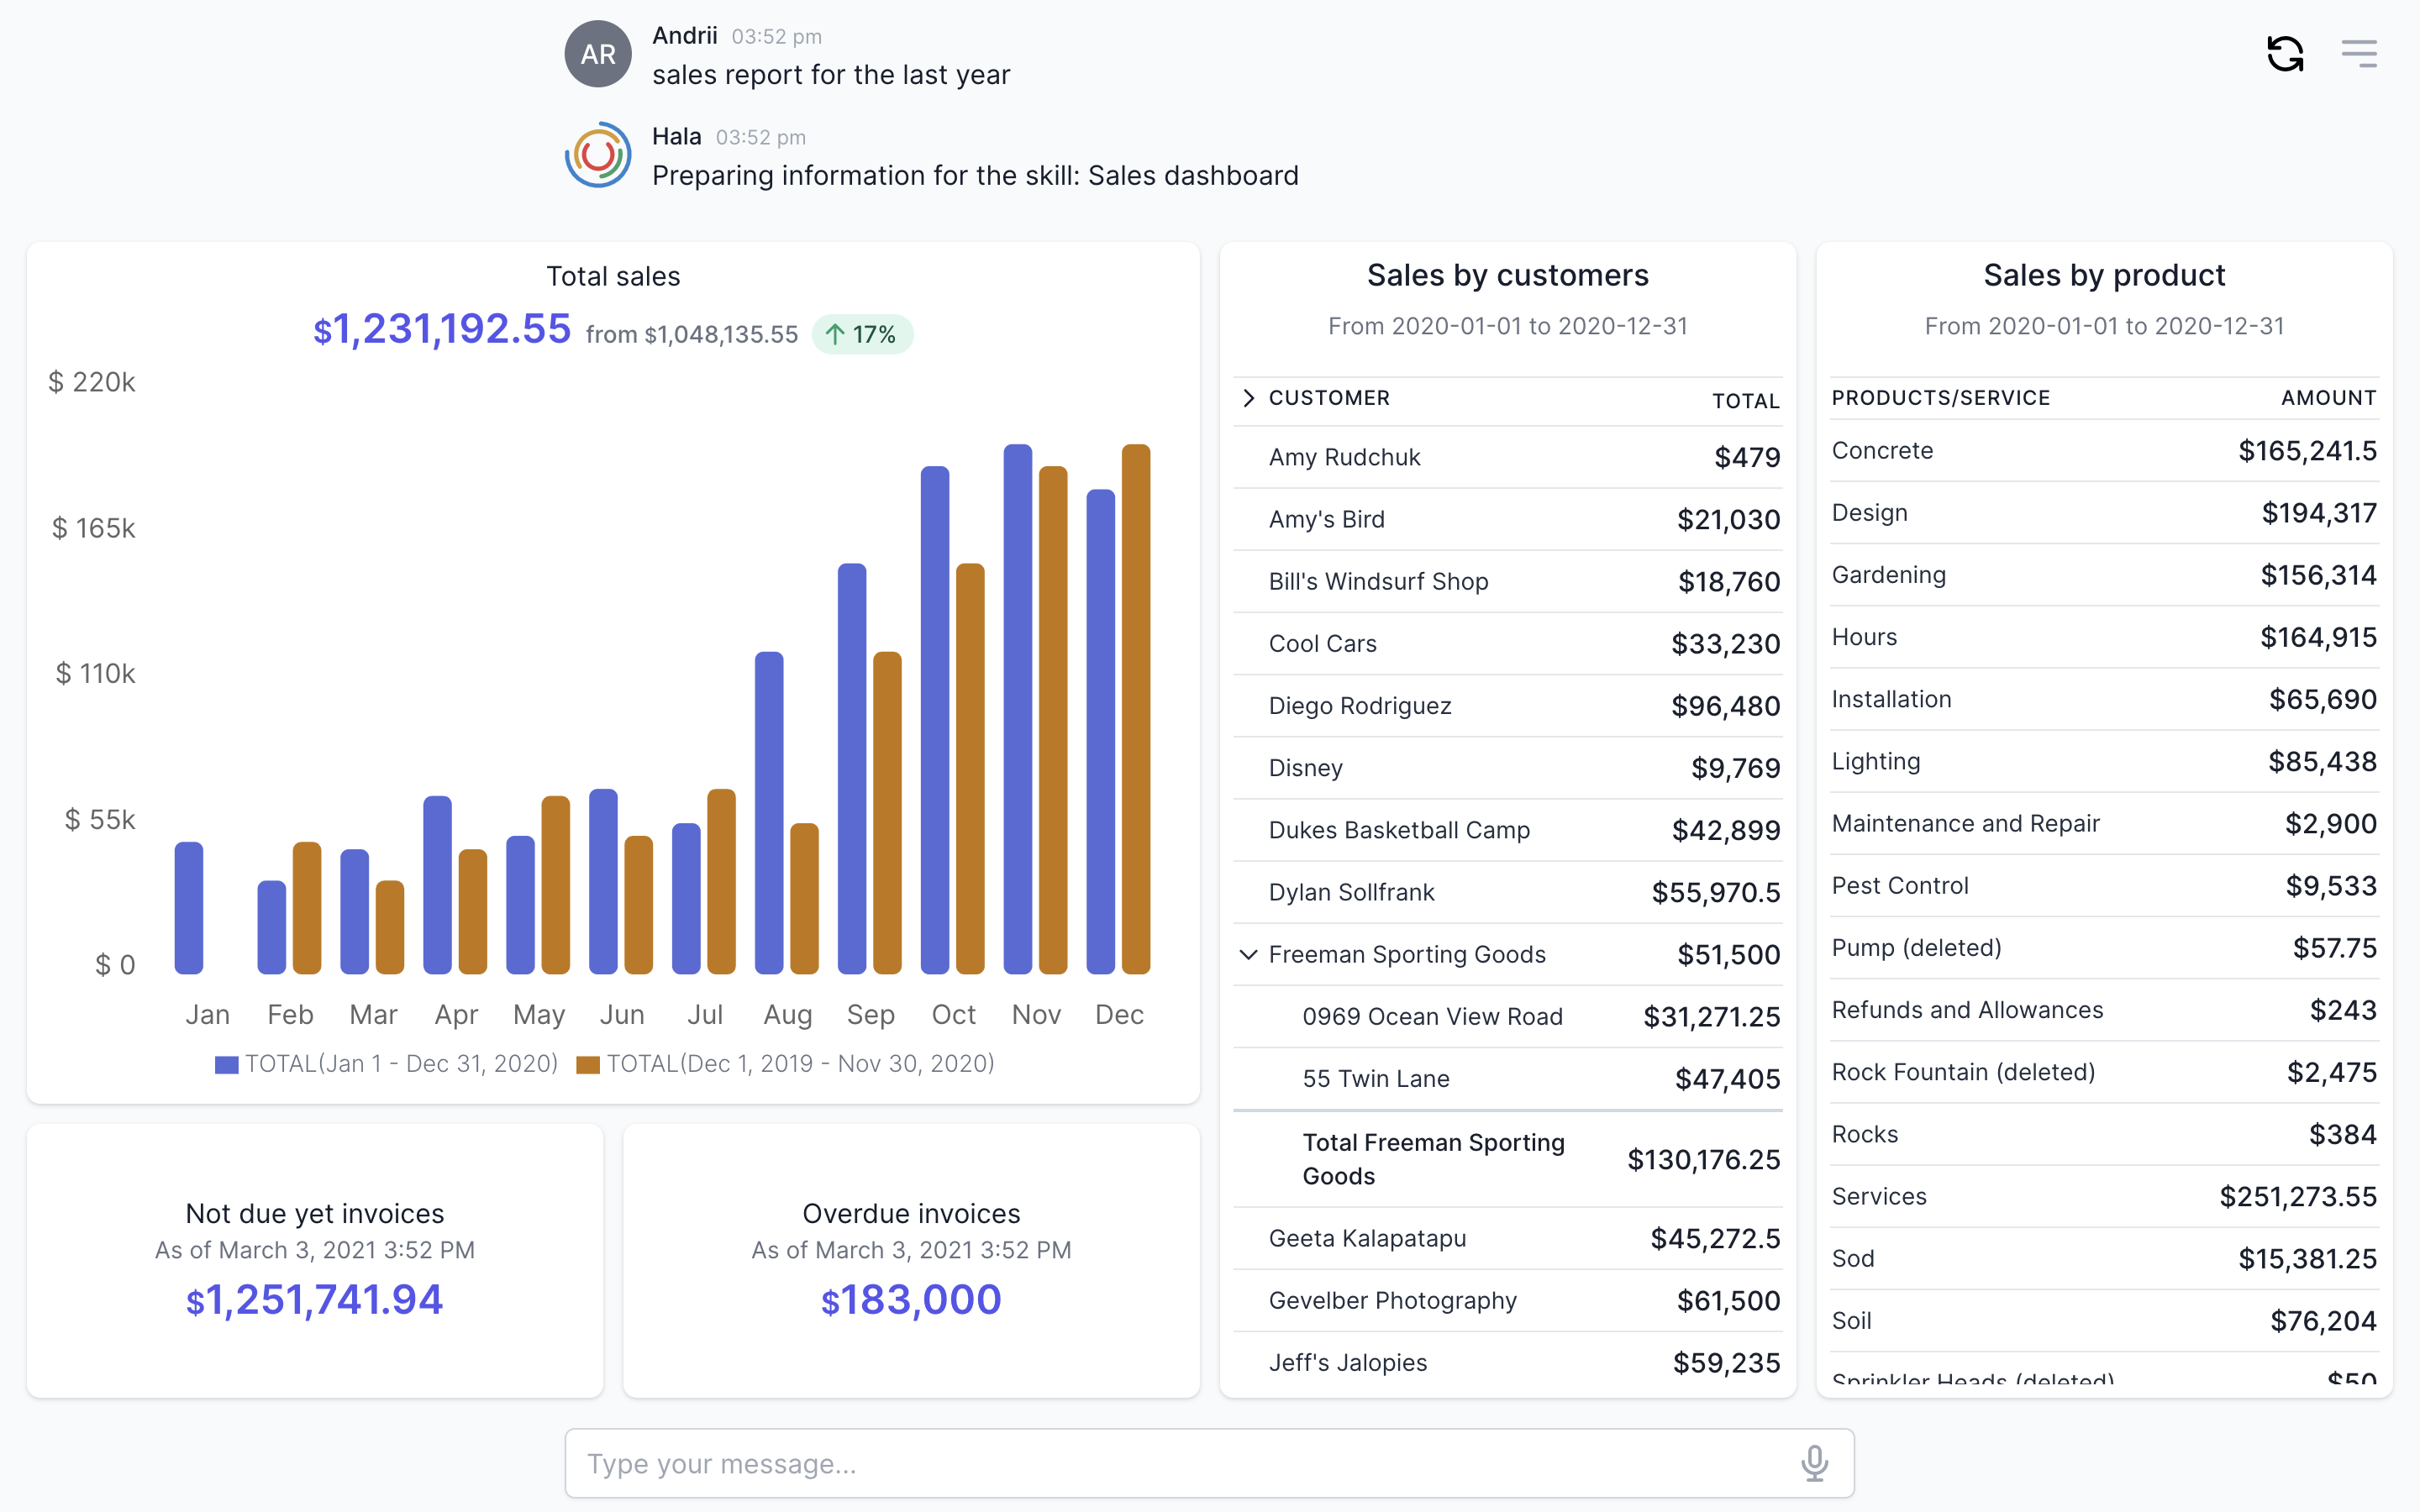This screenshot has height=1512, width=2420.
Task: Click the Soil product row
Action: (x=2104, y=1320)
